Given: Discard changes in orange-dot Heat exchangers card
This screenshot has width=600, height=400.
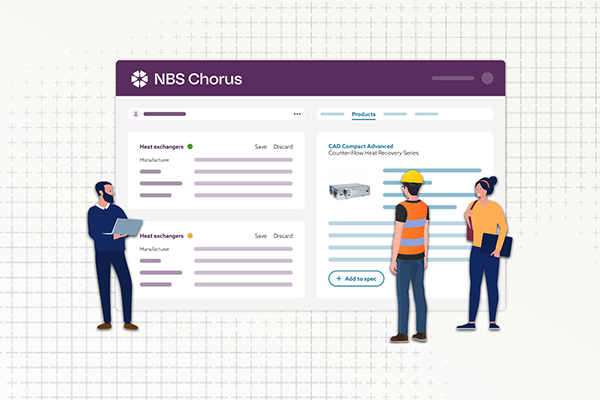Looking at the screenshot, I should pos(283,236).
